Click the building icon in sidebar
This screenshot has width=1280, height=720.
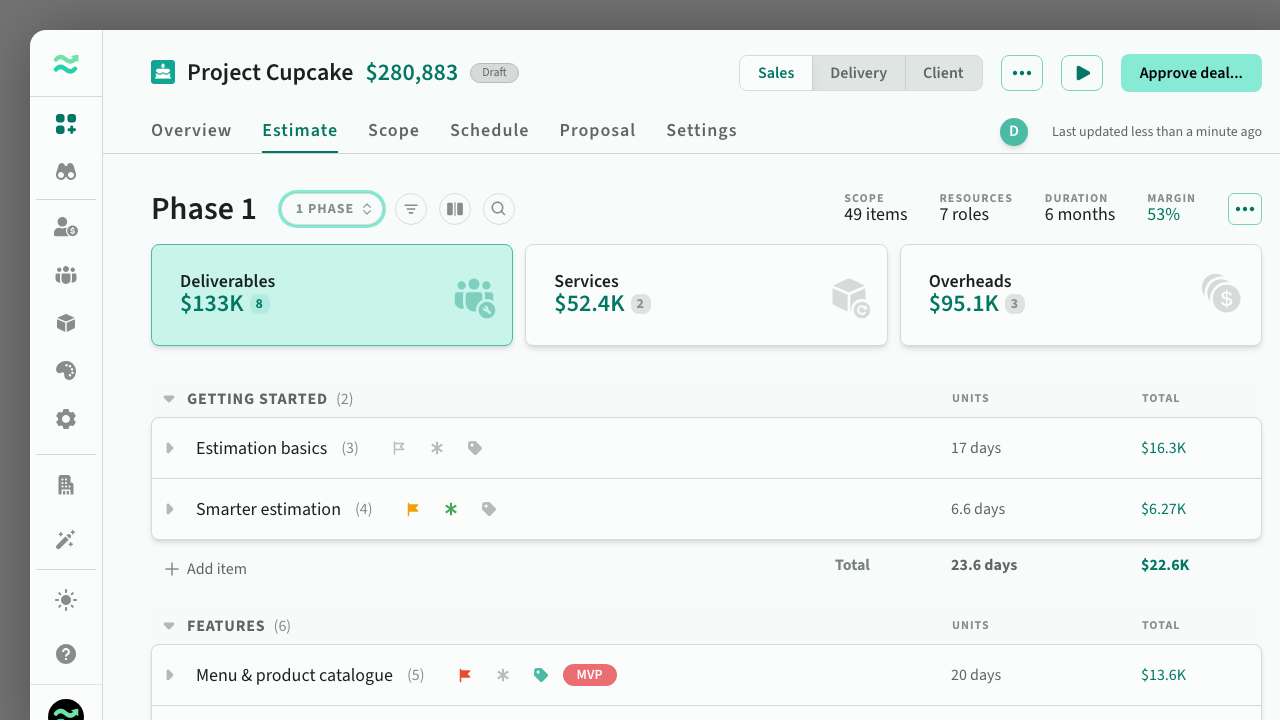click(x=66, y=485)
